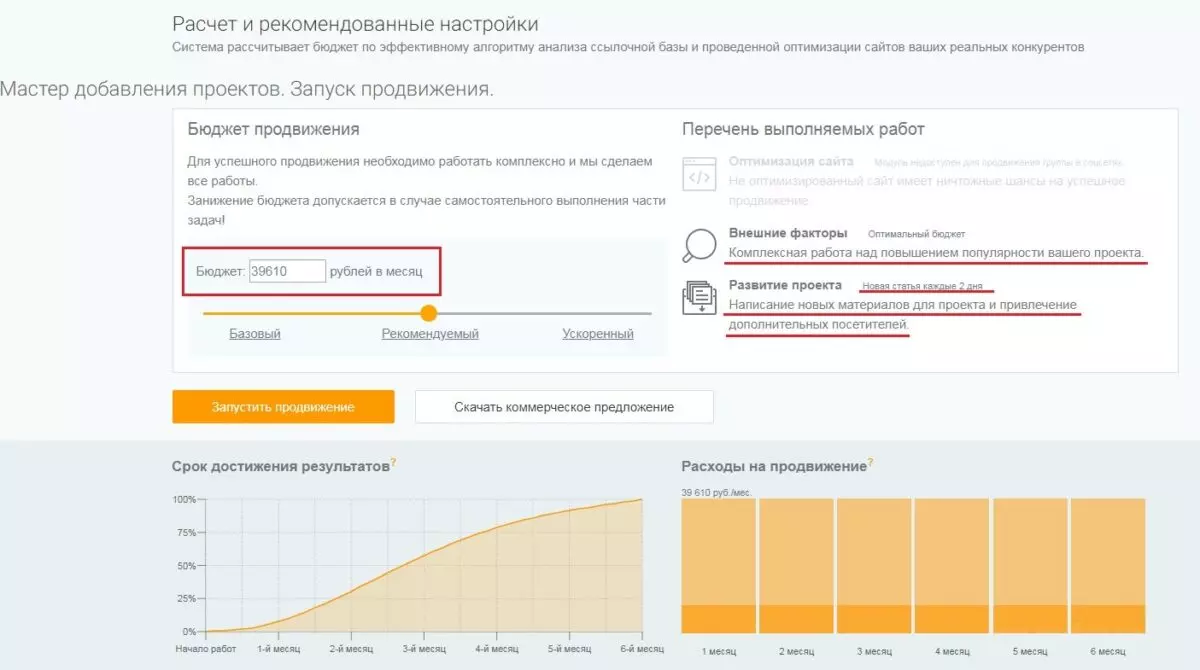The image size is (1200, 670).
Task: Click the Перечень выполняемых работ heading
Action: pyautogui.click(x=803, y=129)
